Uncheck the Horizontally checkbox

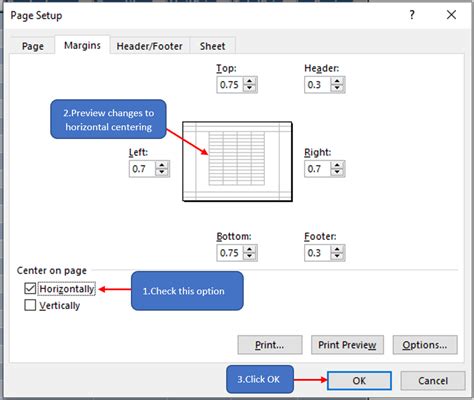tap(30, 288)
